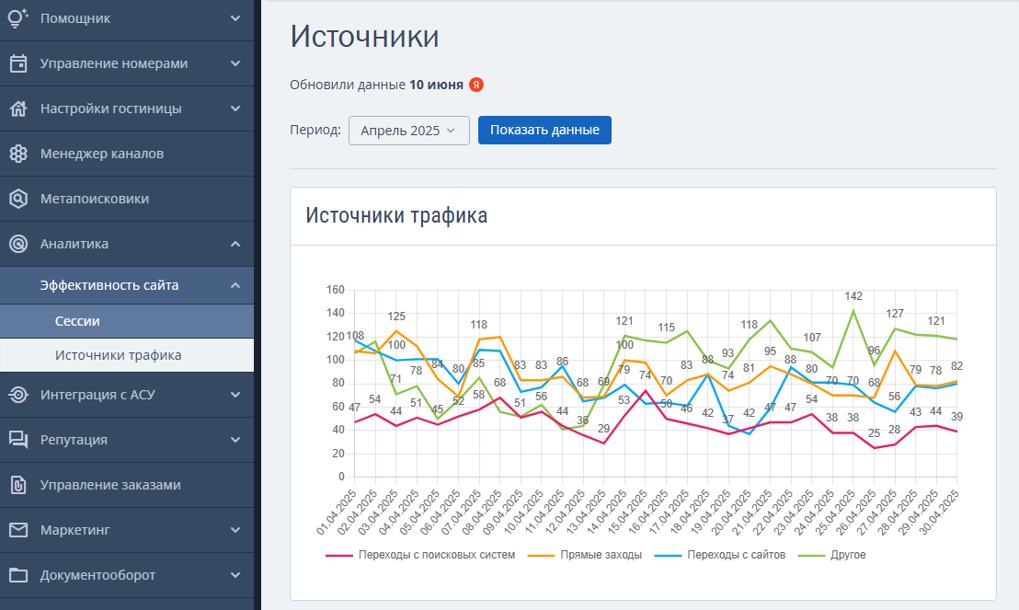The height and width of the screenshot is (610, 1019).
Task: Expand the Управление номерами chevron
Action: coord(235,64)
